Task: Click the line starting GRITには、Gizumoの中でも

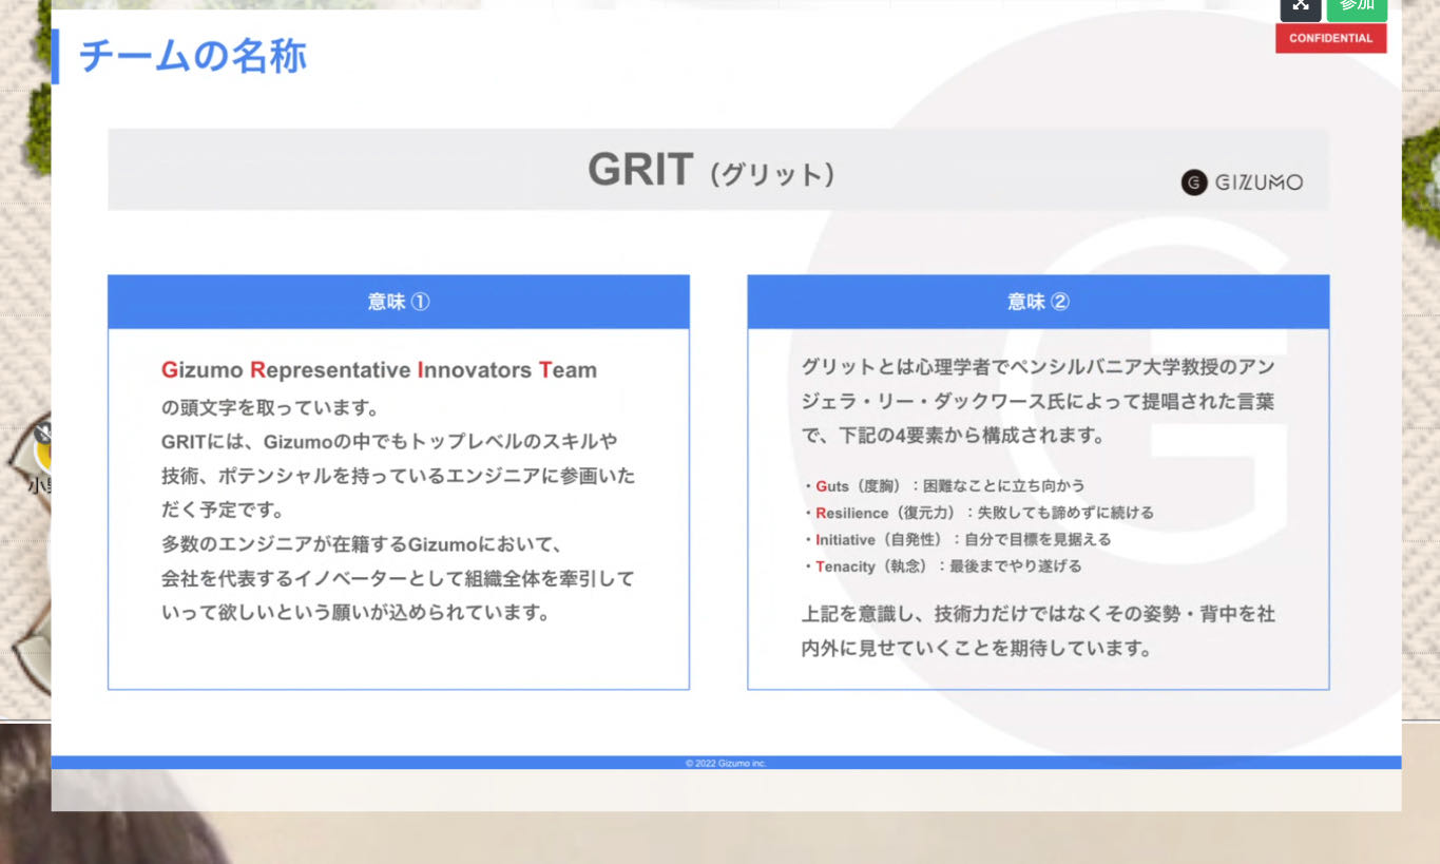Action: [x=389, y=441]
